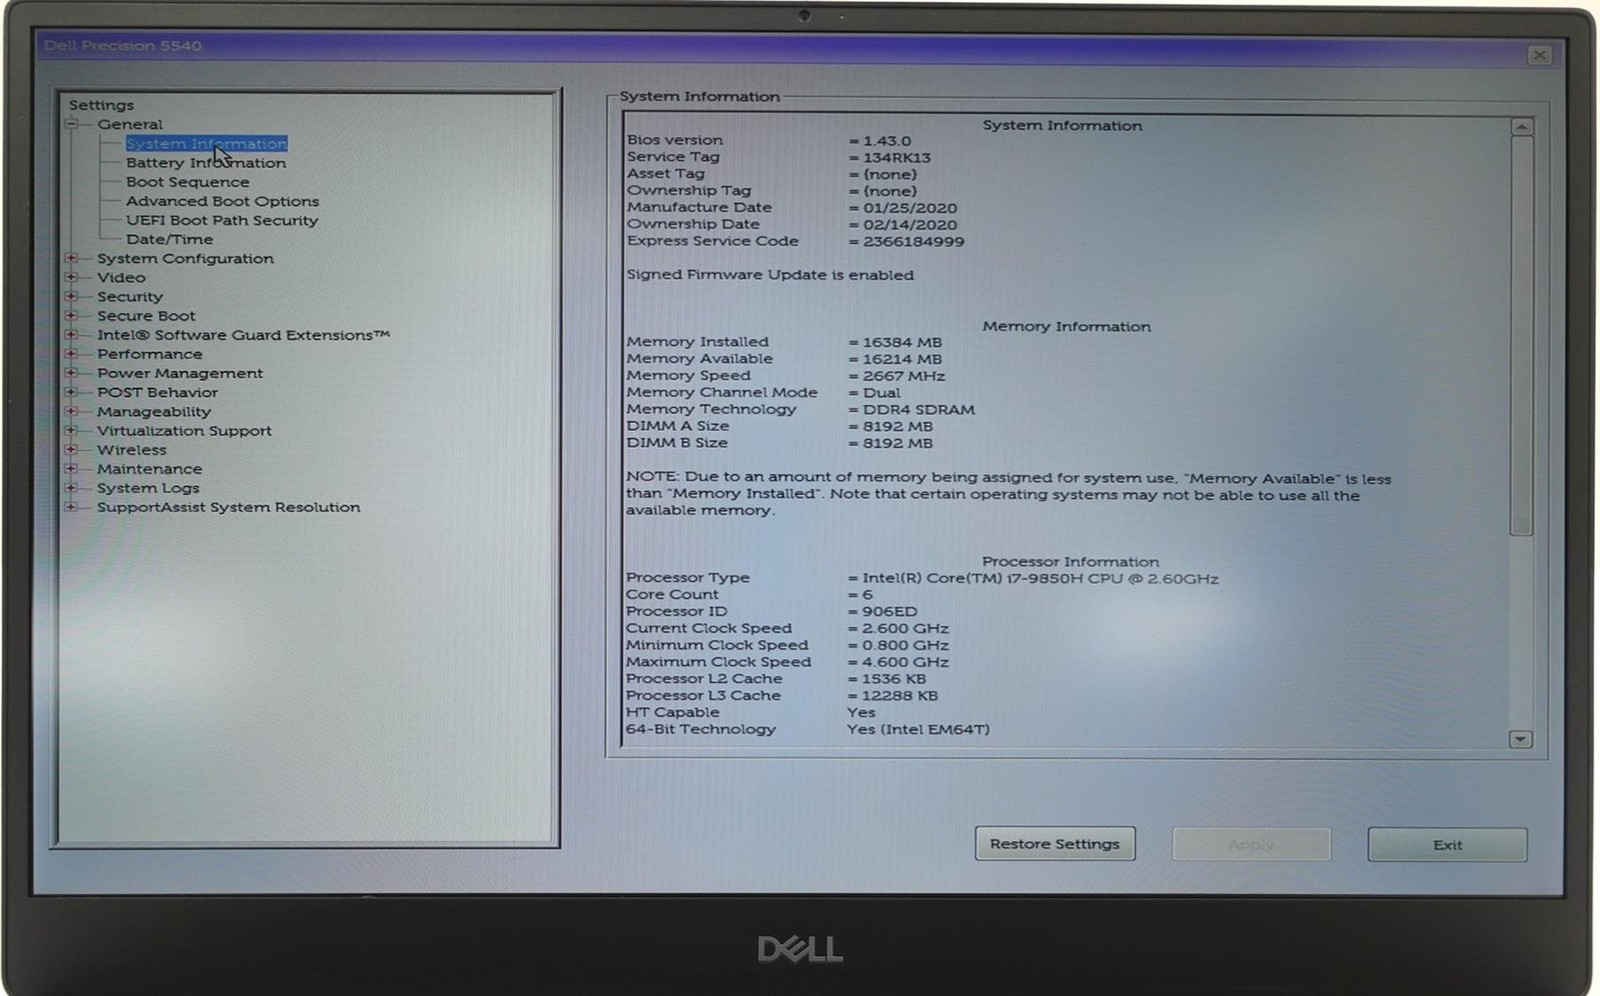Expand the Virtualization Support node
Screen dimensions: 1600x996
tap(71, 430)
